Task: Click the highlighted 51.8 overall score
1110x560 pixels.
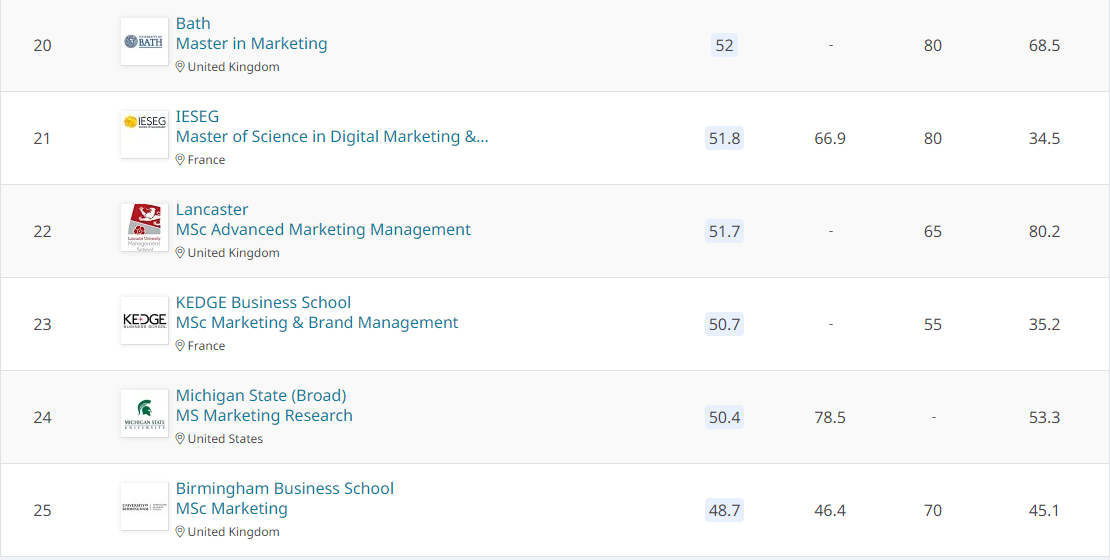Action: tap(724, 138)
